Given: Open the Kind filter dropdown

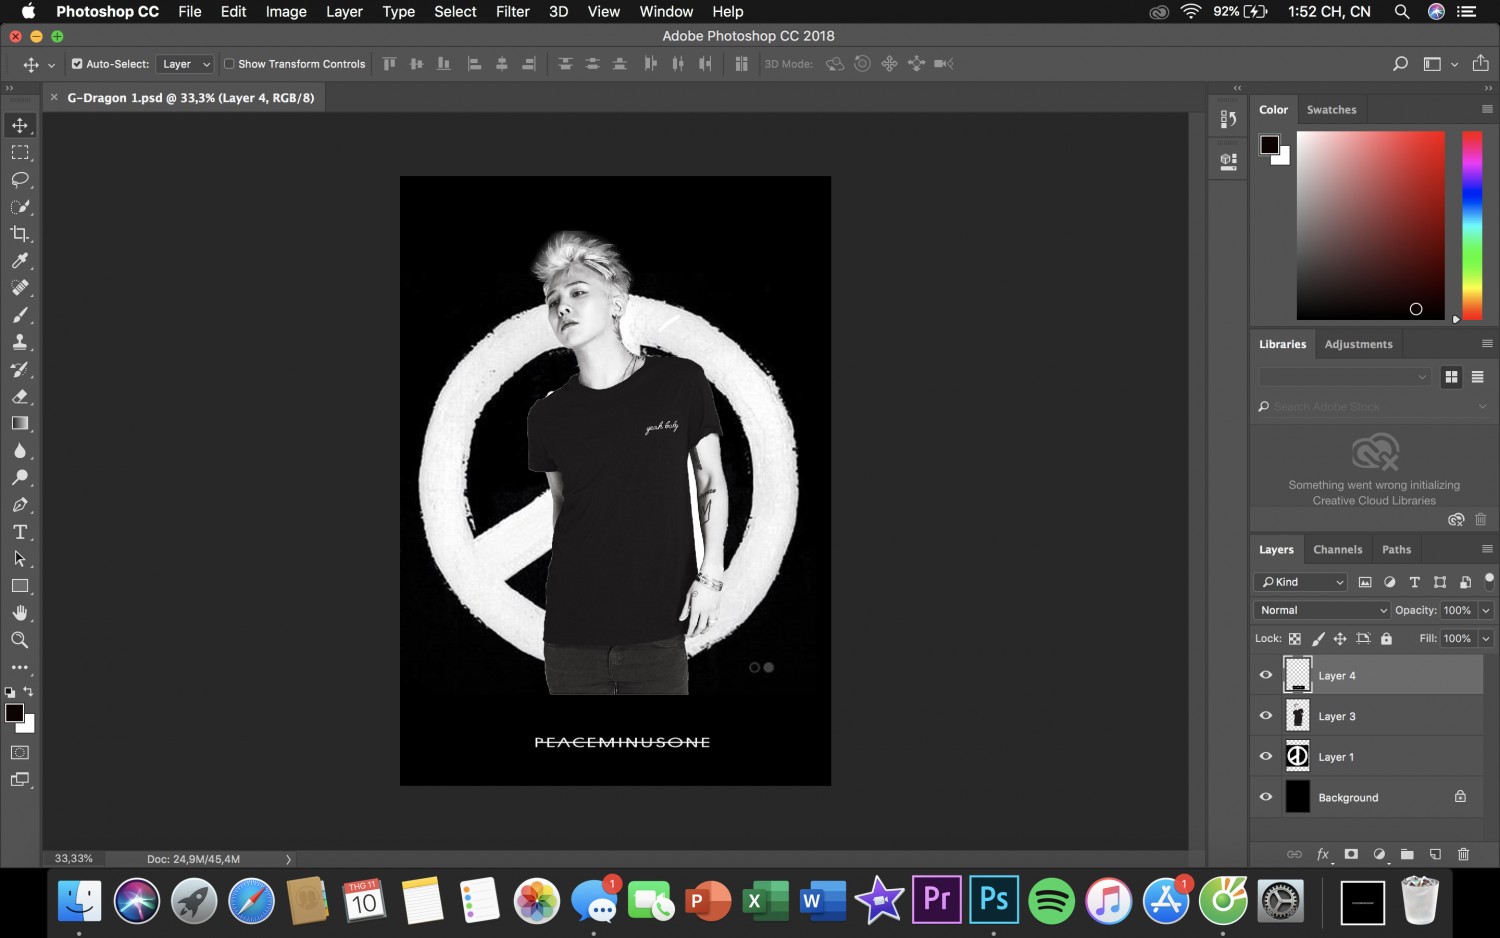Looking at the screenshot, I should [1302, 582].
